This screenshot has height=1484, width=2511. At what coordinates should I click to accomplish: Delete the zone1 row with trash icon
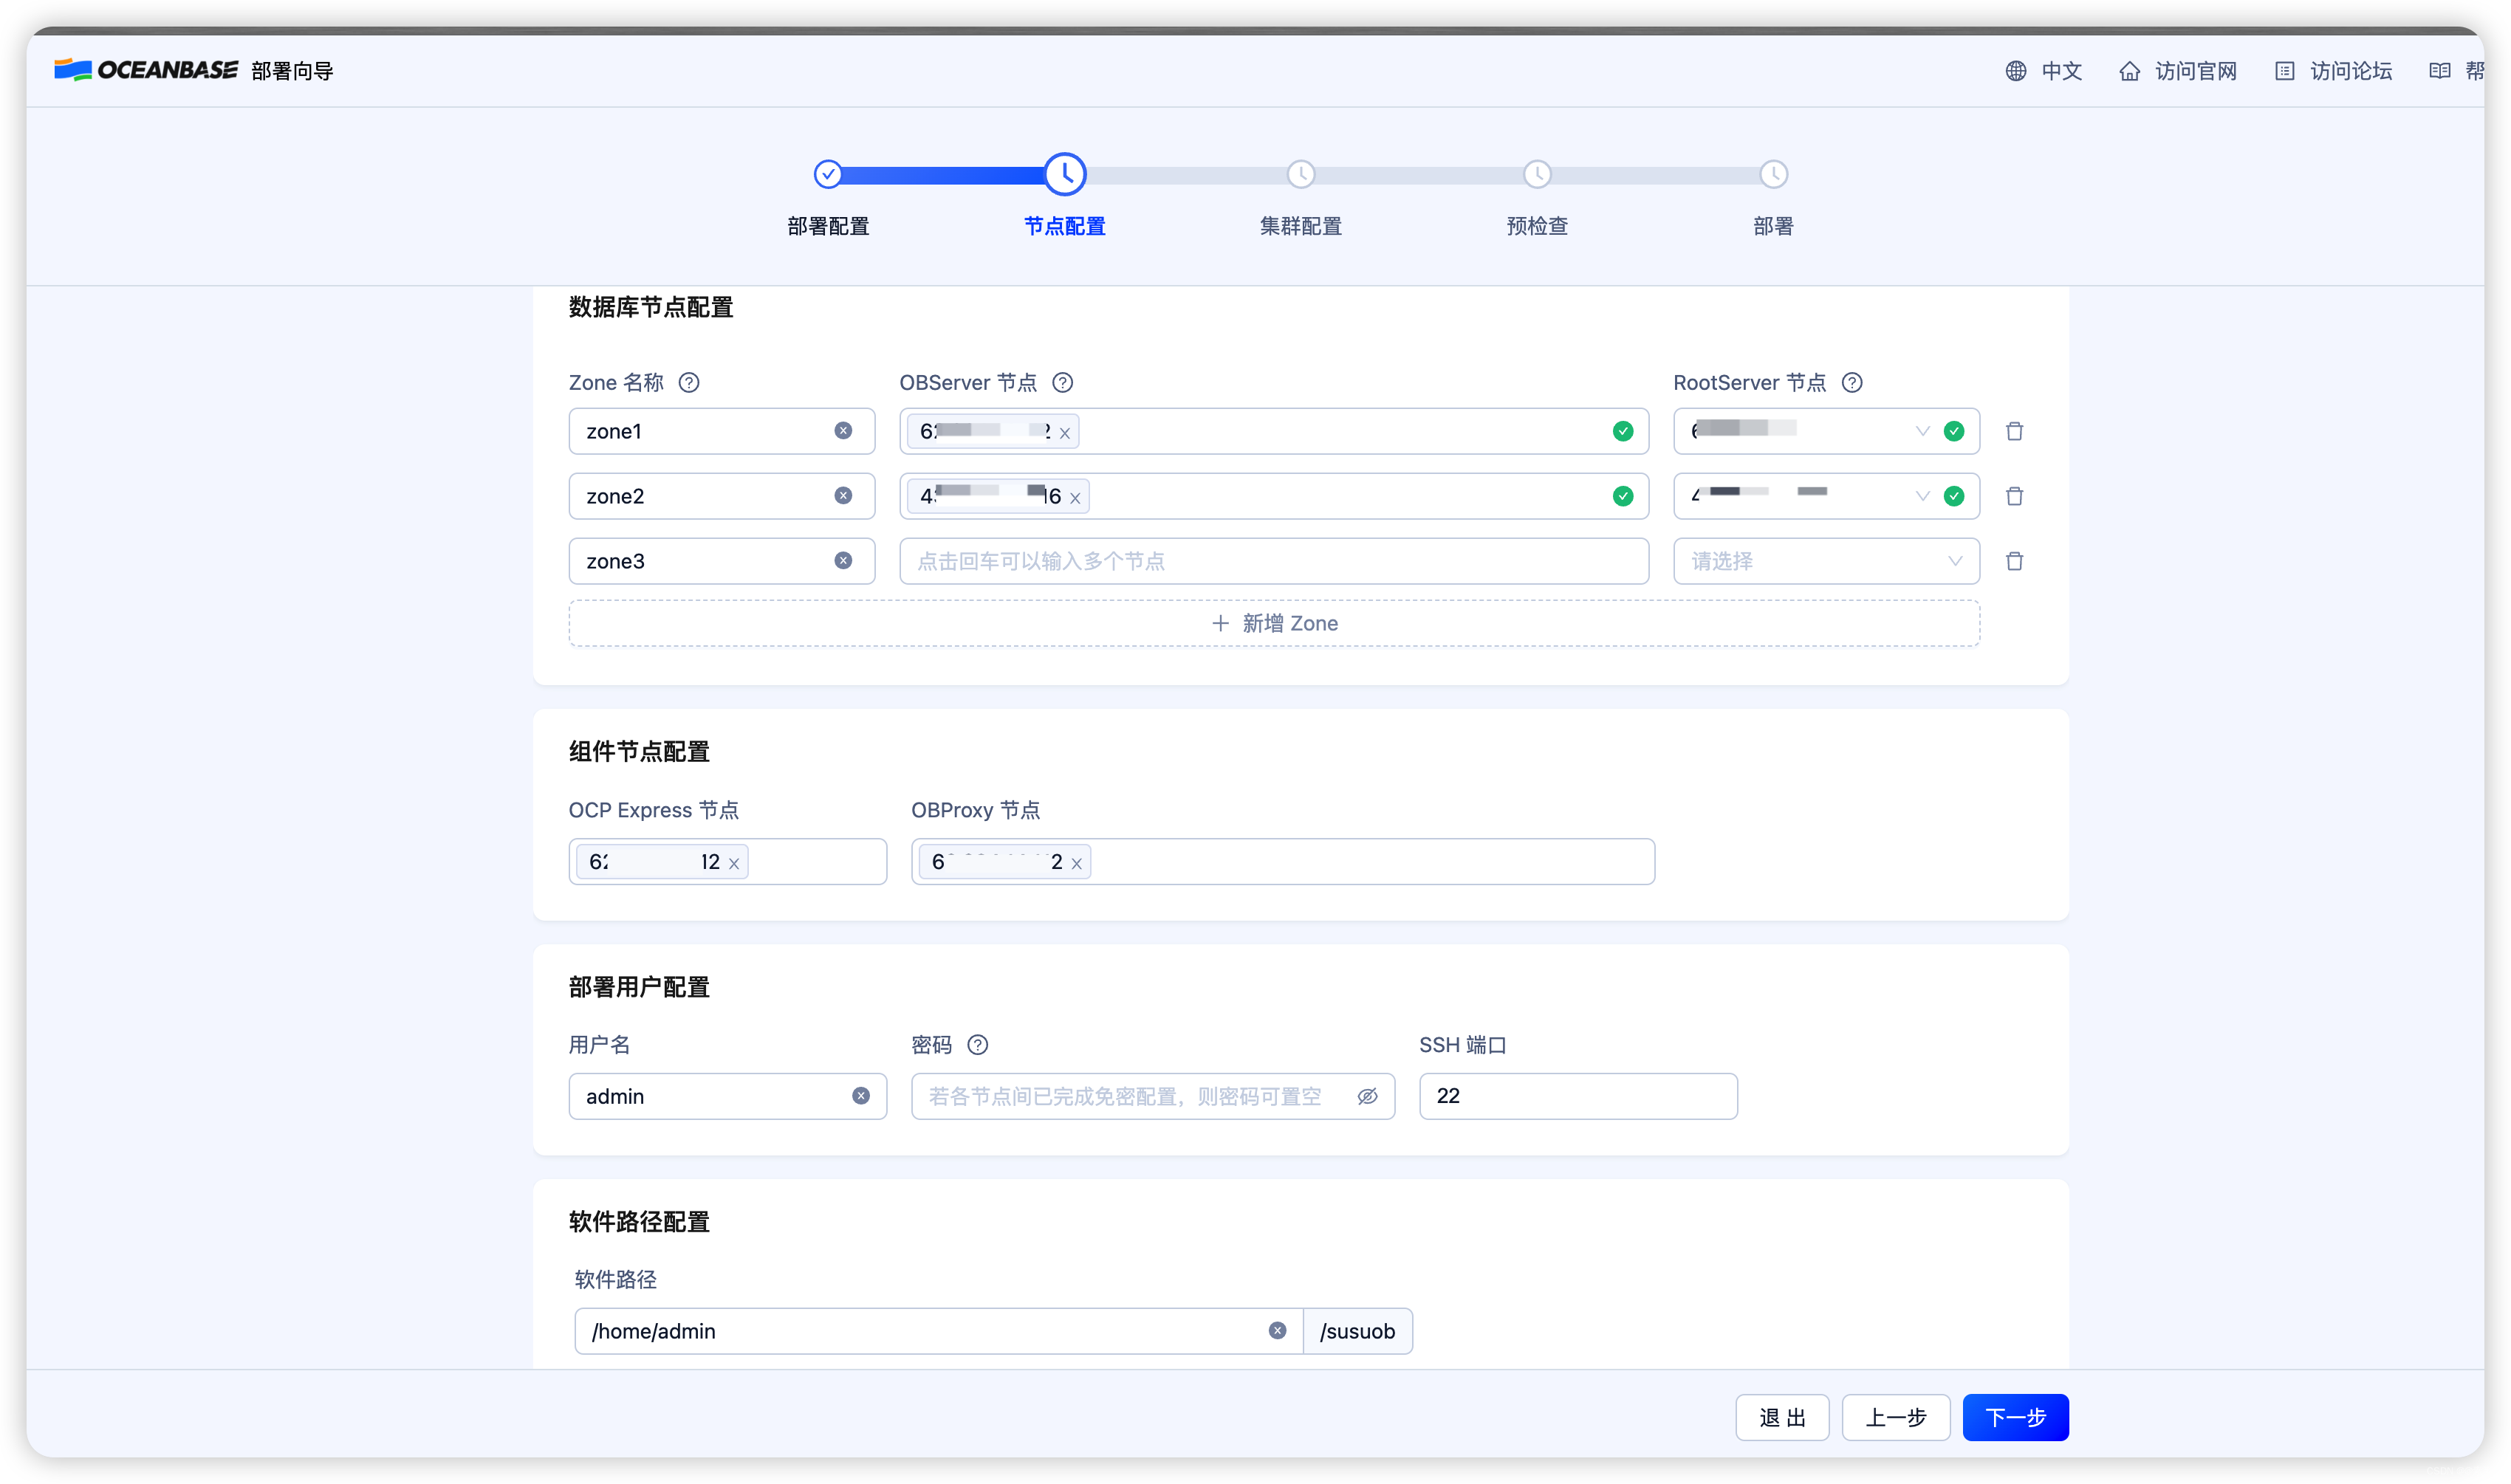(x=2014, y=431)
